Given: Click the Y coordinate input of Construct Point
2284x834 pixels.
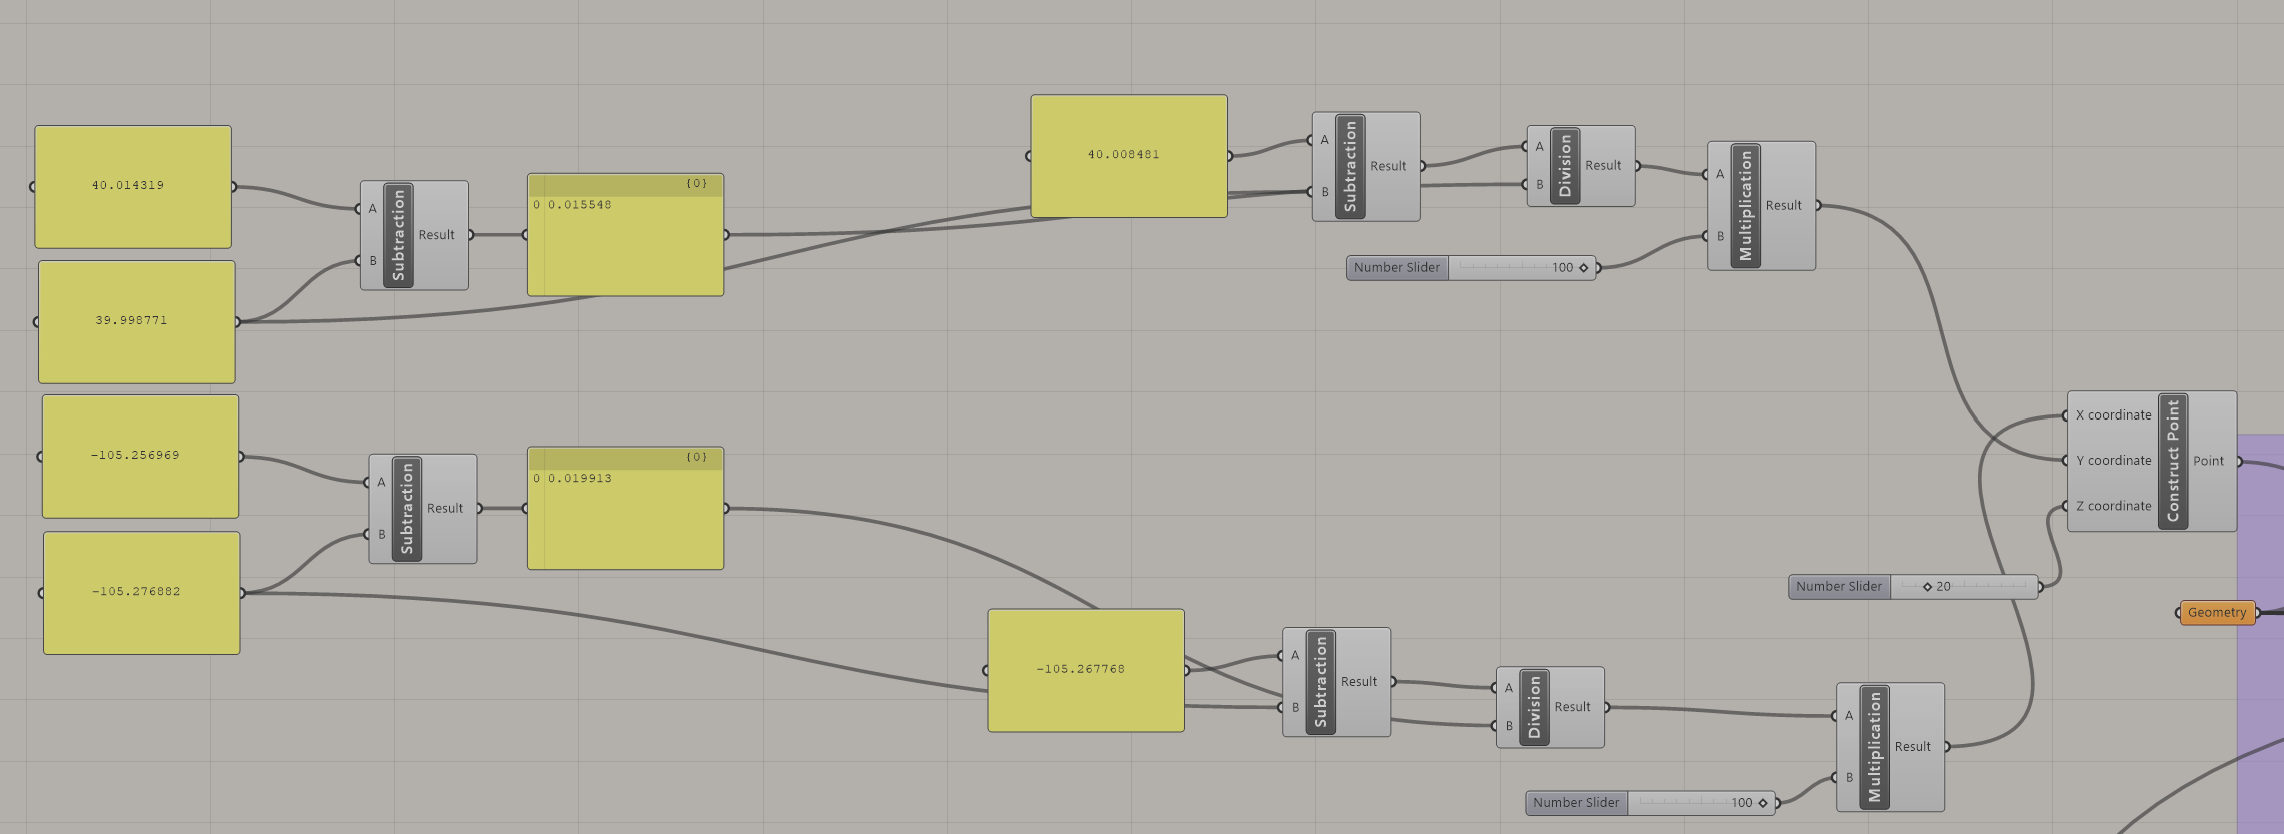Looking at the screenshot, I should click(2112, 461).
